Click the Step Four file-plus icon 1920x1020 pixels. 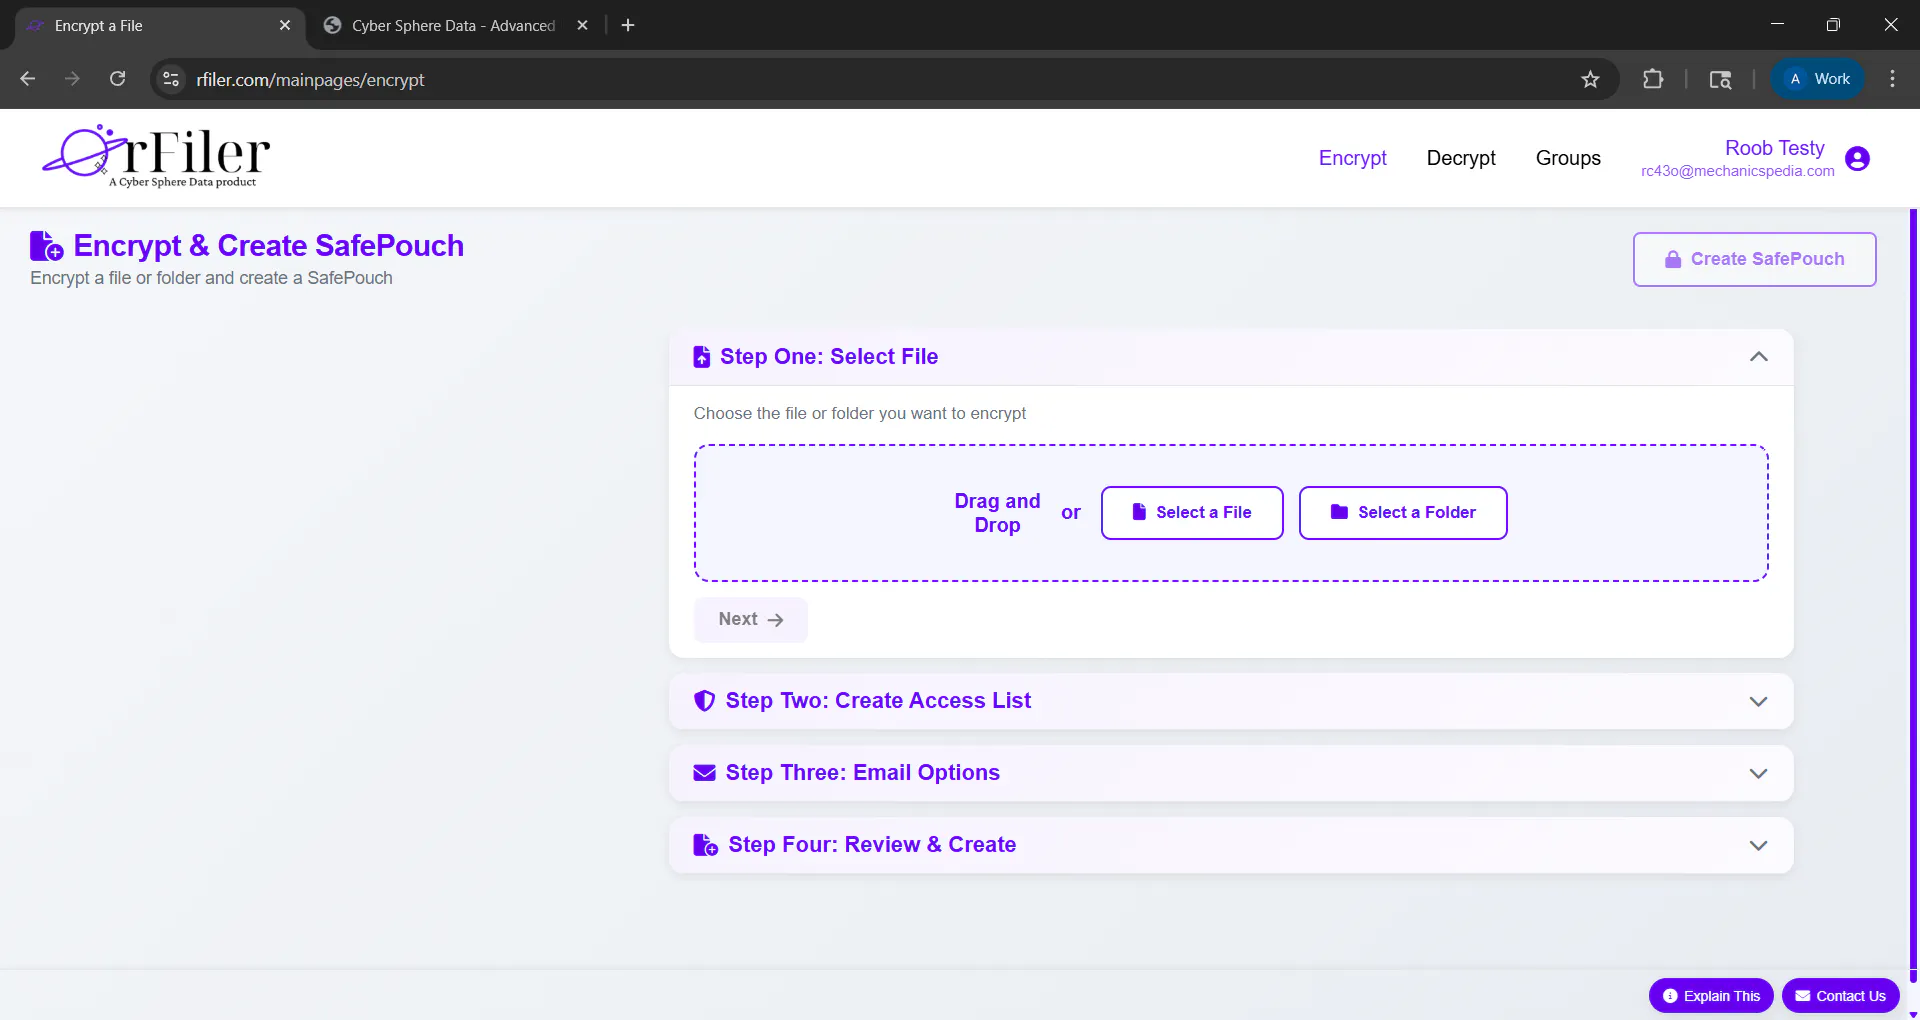tap(705, 845)
